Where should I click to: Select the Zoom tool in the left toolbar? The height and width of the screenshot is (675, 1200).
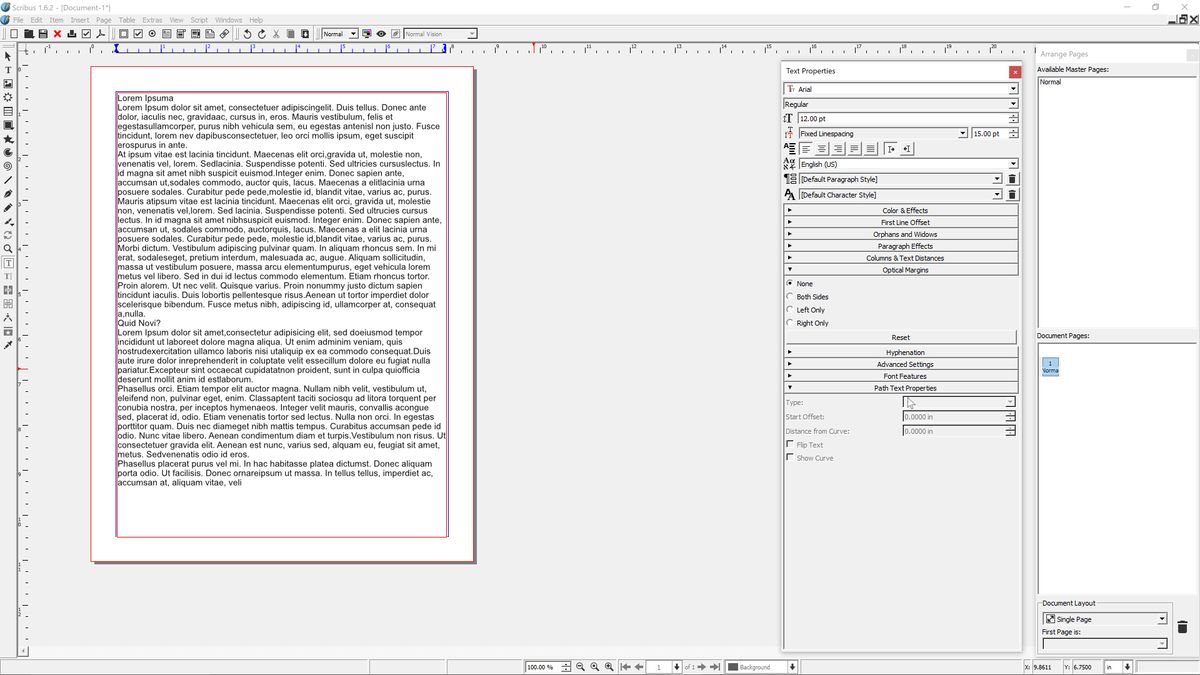[8, 249]
